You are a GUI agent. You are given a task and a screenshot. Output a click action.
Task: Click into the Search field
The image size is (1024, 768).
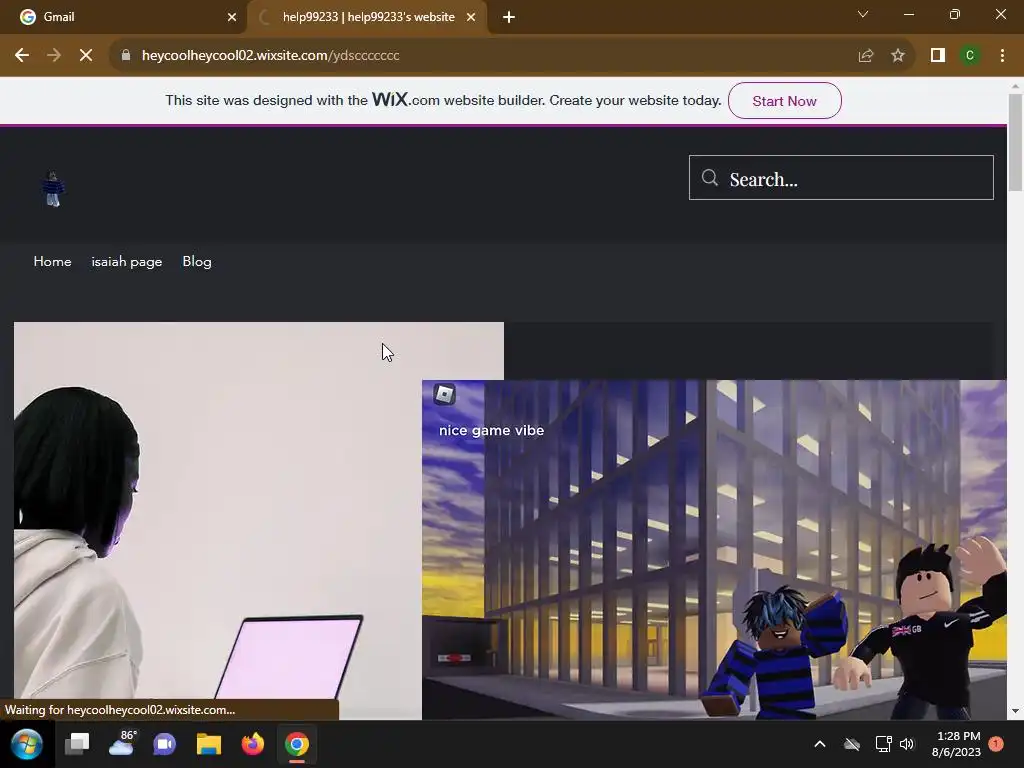(841, 178)
